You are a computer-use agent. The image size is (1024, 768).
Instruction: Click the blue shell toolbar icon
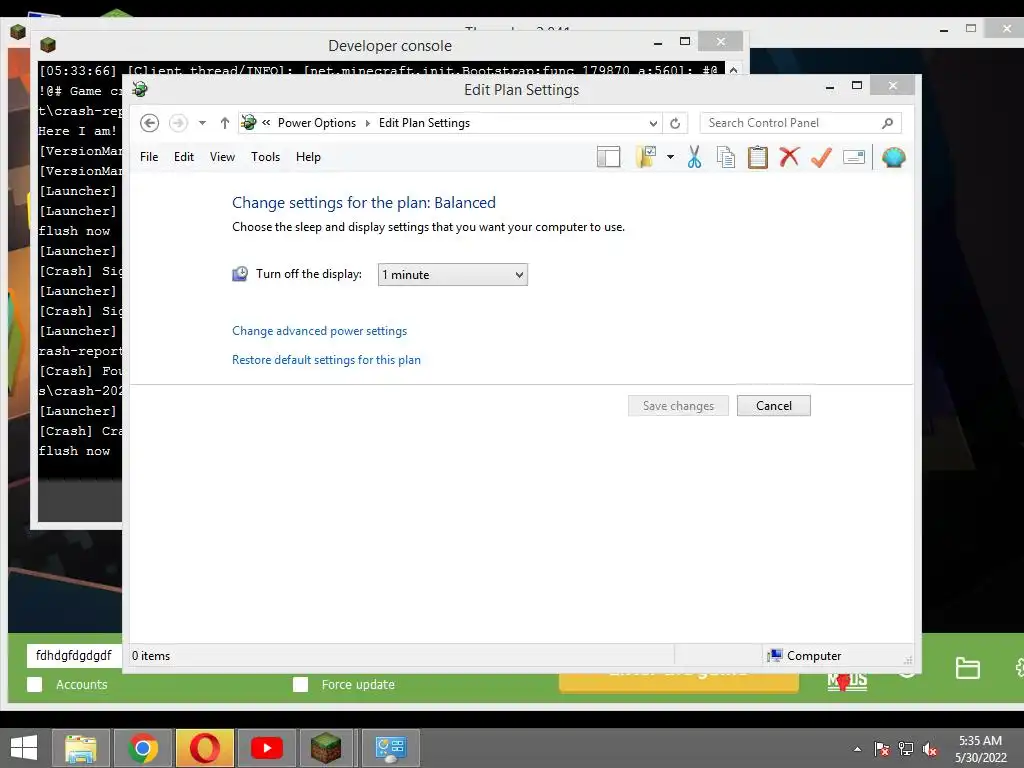tap(893, 157)
